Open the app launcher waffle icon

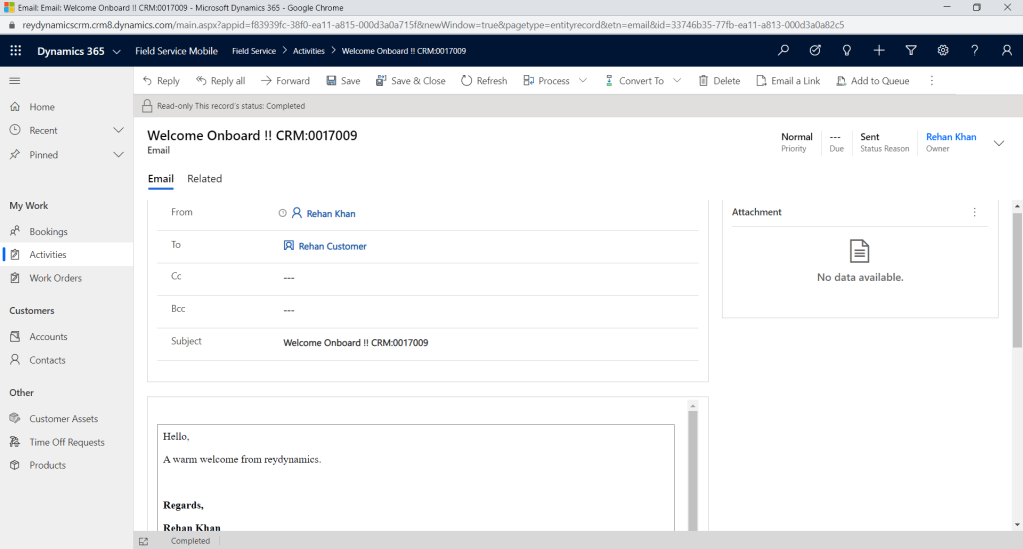(16, 51)
